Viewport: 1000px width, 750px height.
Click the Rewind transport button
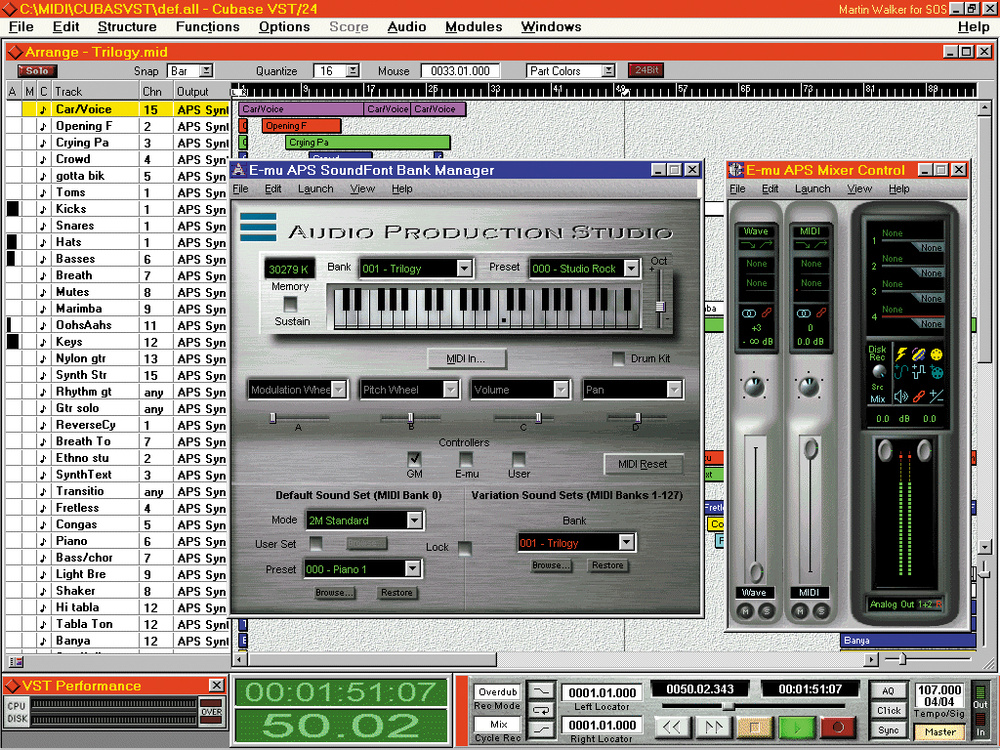pos(673,726)
